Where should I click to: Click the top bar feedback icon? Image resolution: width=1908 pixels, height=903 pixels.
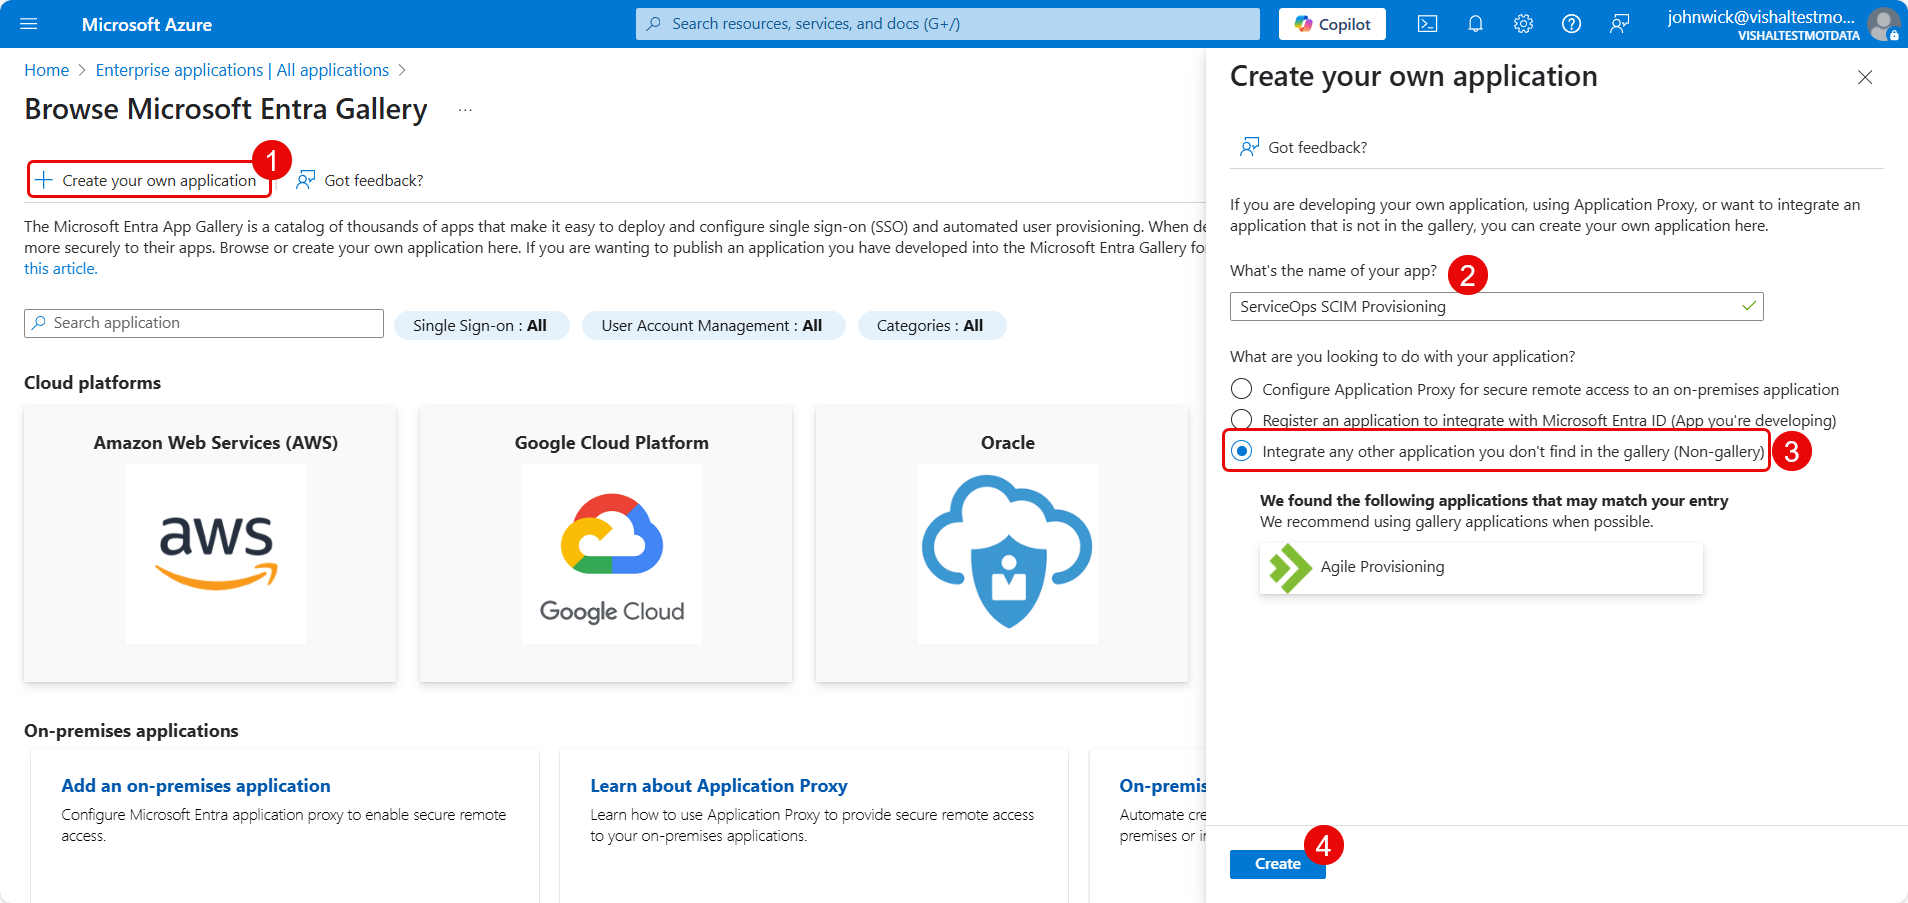(x=1619, y=24)
